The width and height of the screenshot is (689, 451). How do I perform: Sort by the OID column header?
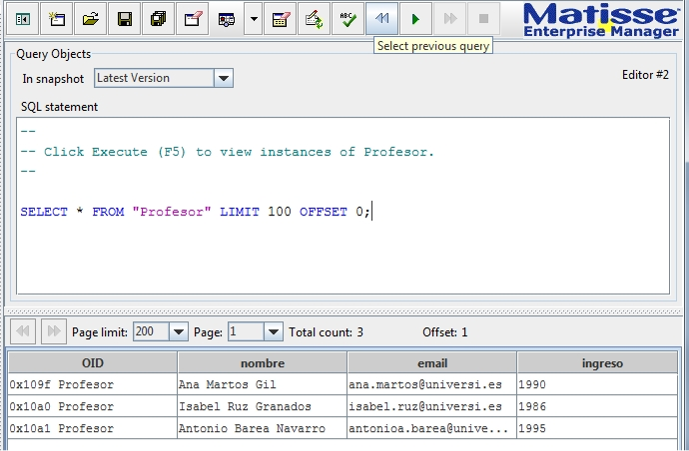(93, 363)
